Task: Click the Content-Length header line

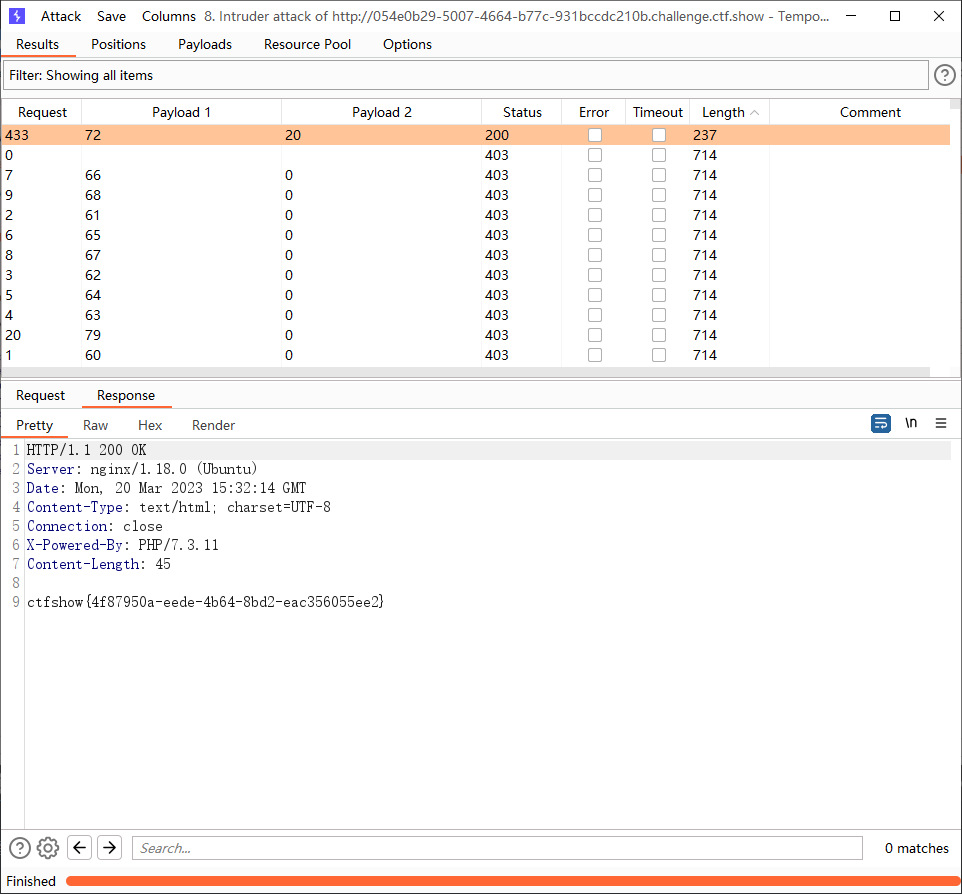Action: [x=99, y=564]
